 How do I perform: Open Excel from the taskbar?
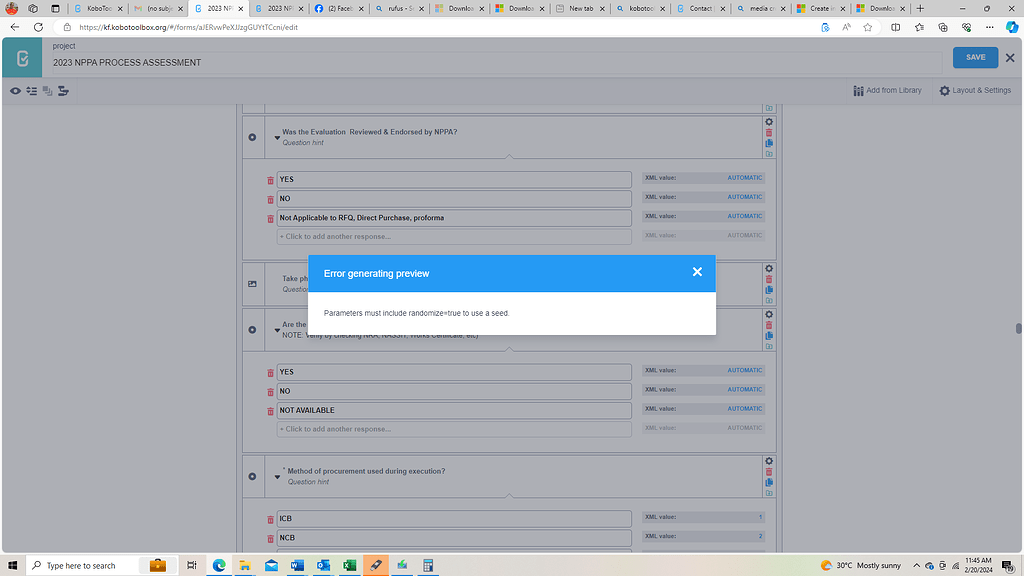pos(349,565)
